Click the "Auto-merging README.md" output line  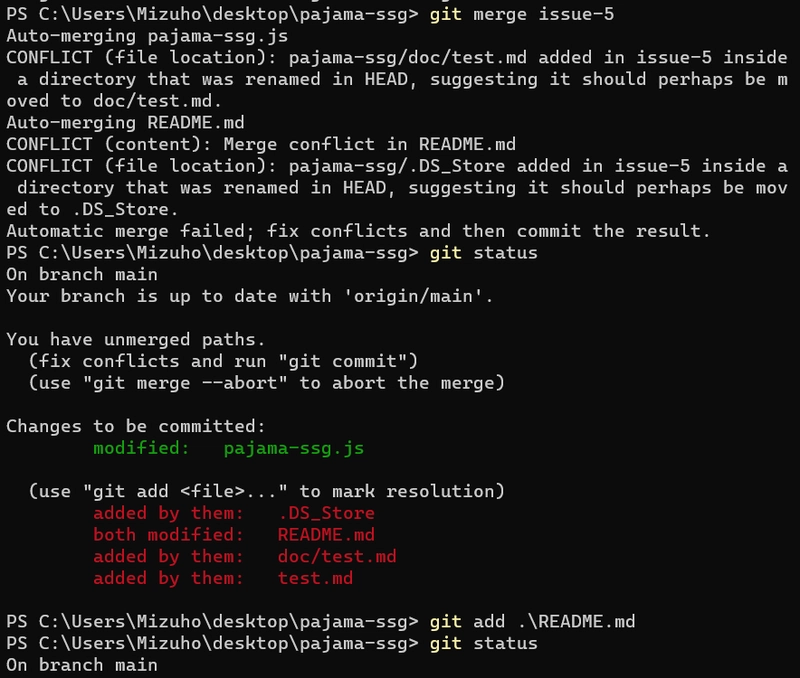coord(125,123)
